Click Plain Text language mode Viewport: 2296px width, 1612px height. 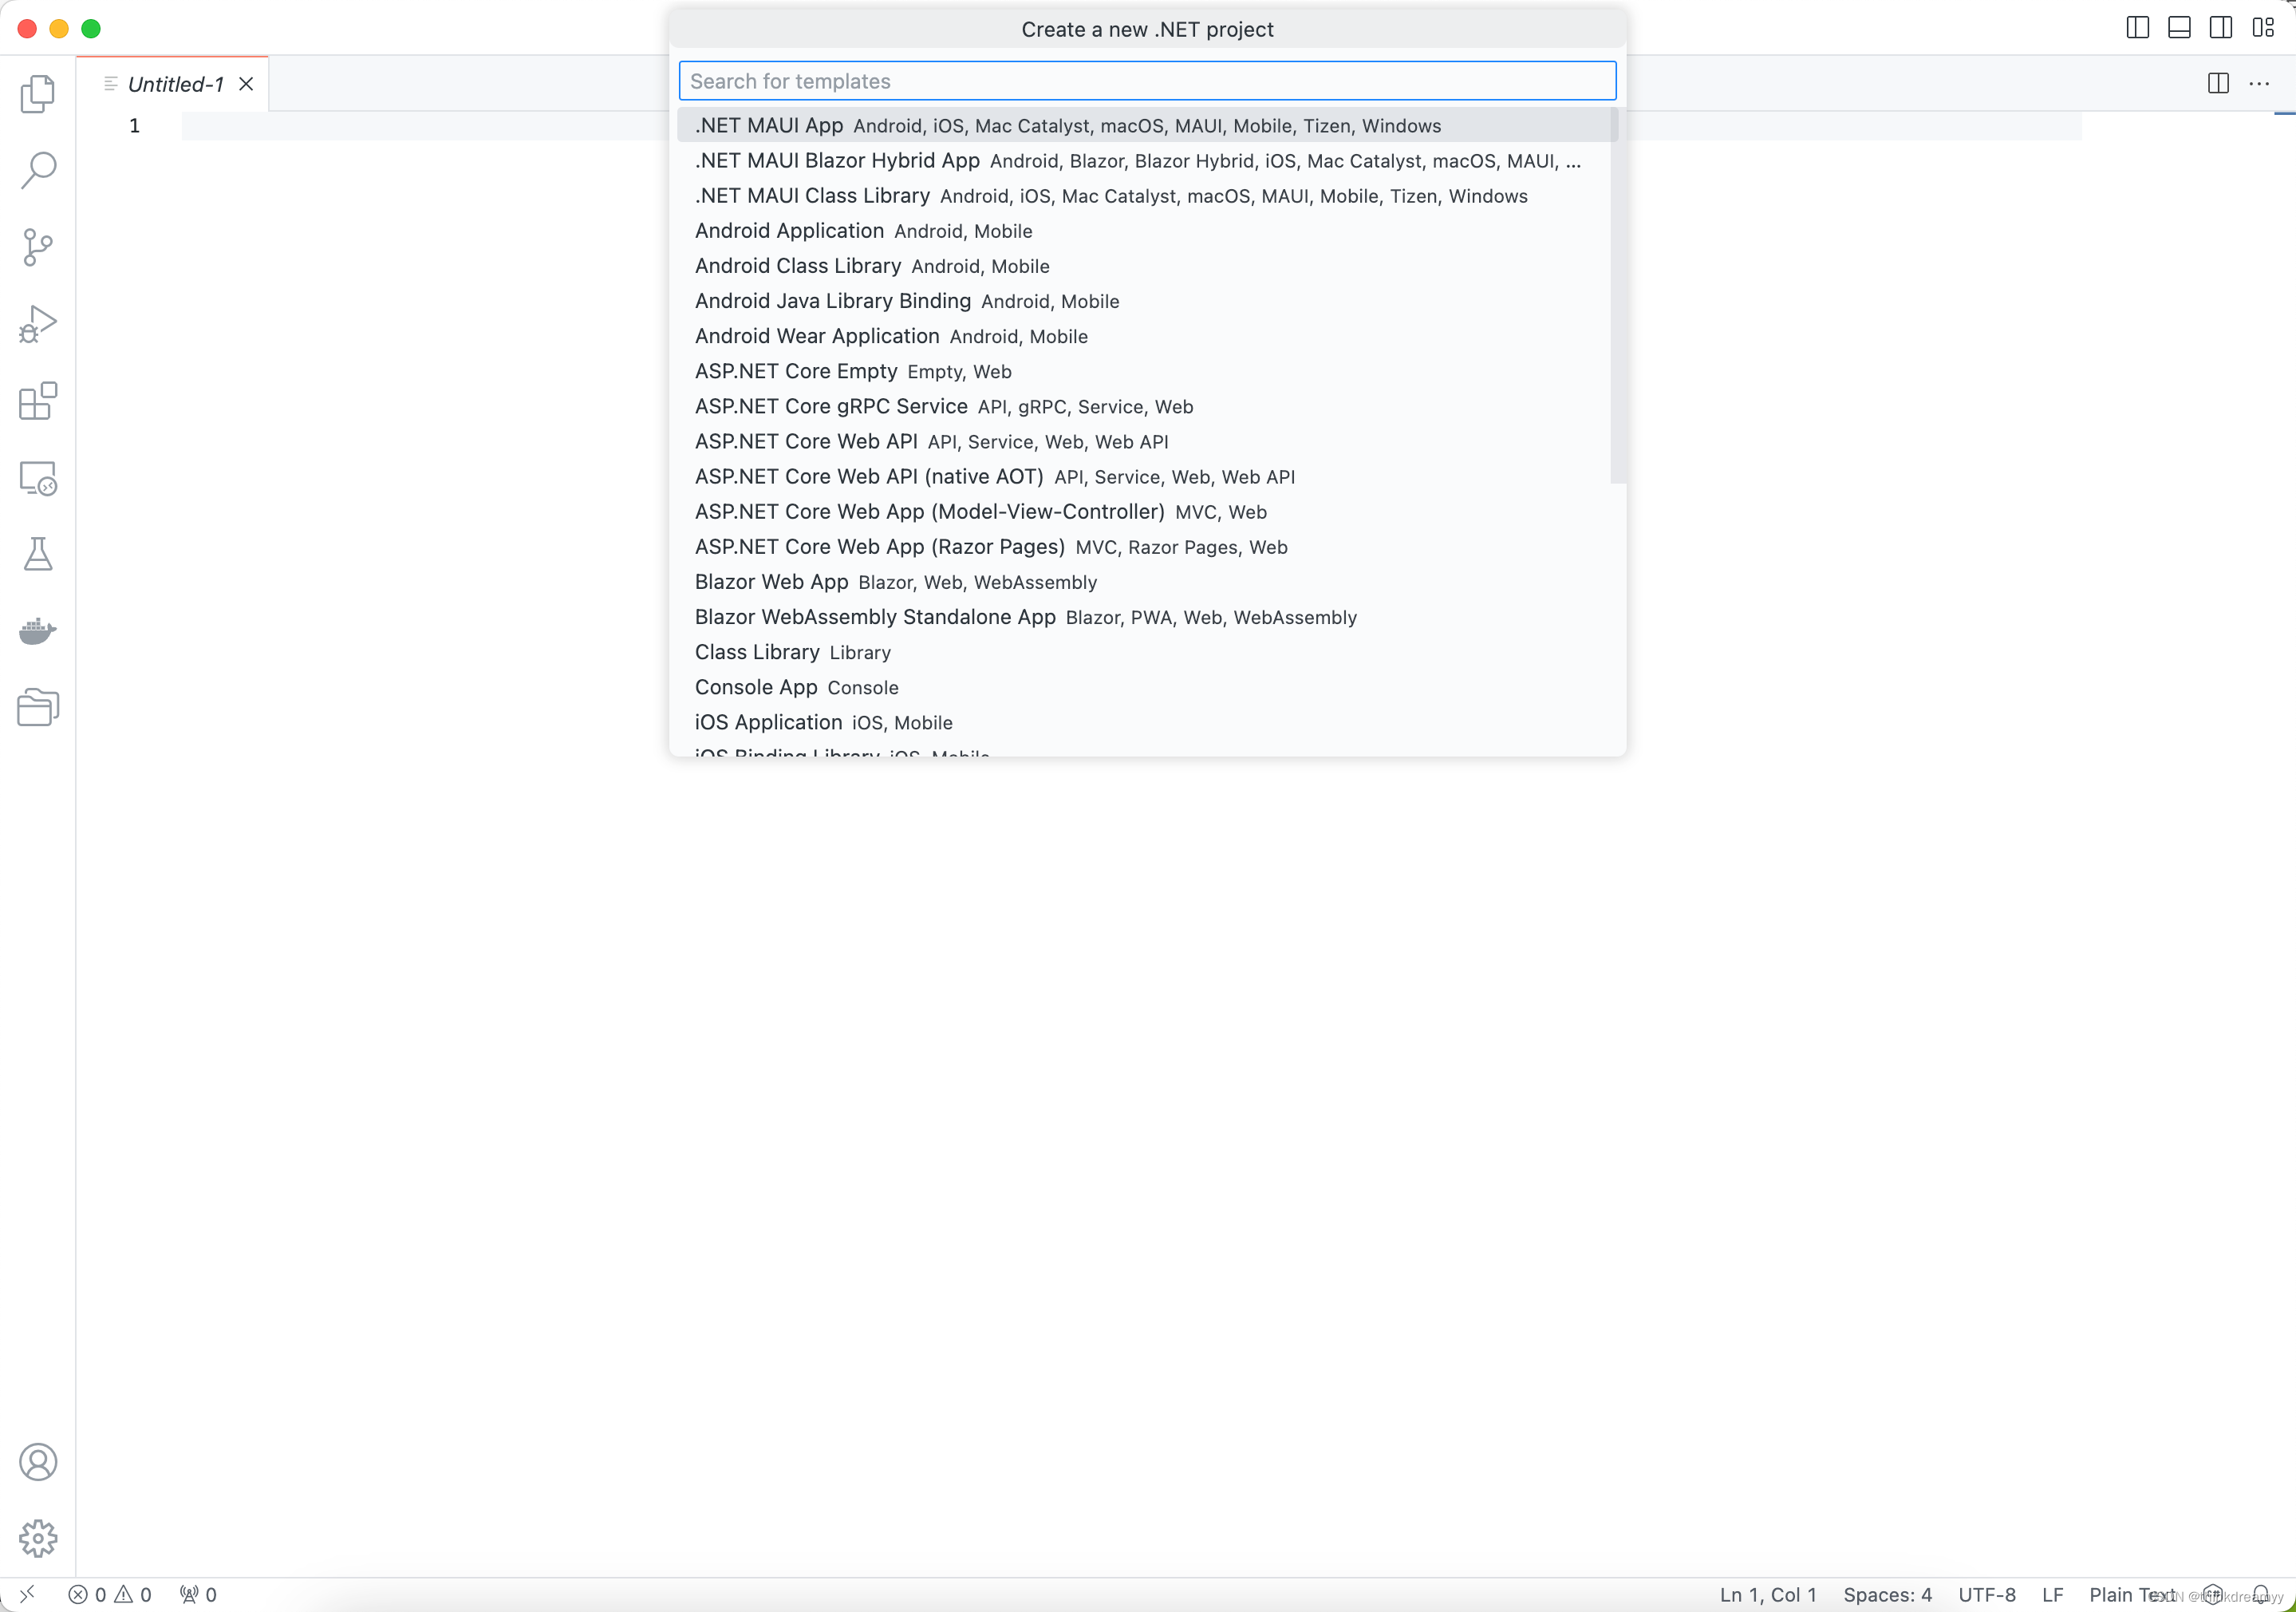(x=2130, y=1594)
